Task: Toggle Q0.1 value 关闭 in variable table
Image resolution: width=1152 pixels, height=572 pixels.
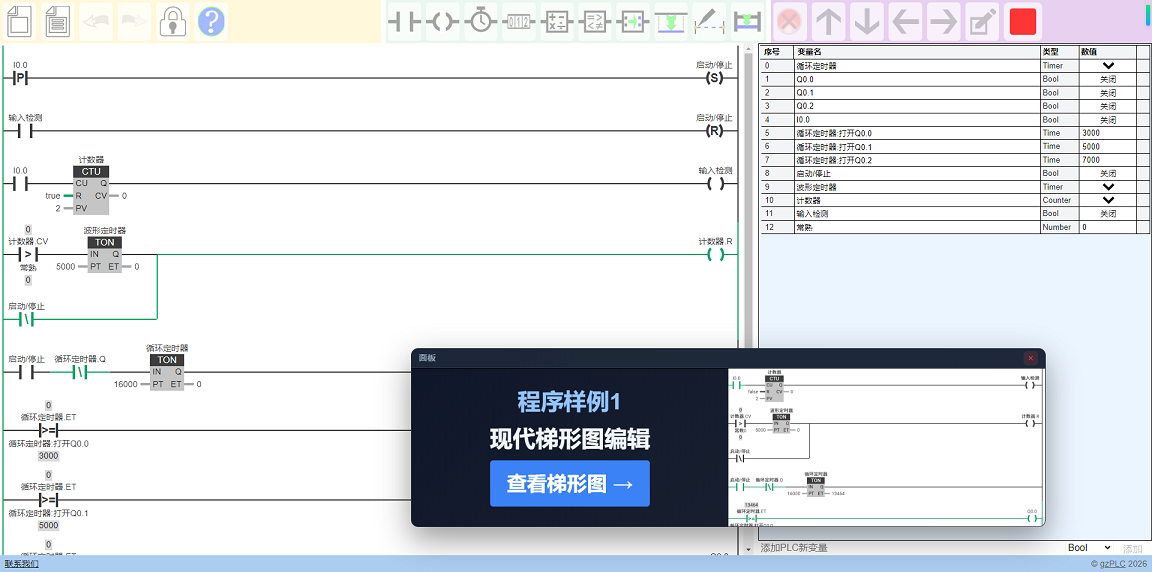Action: pos(1108,93)
